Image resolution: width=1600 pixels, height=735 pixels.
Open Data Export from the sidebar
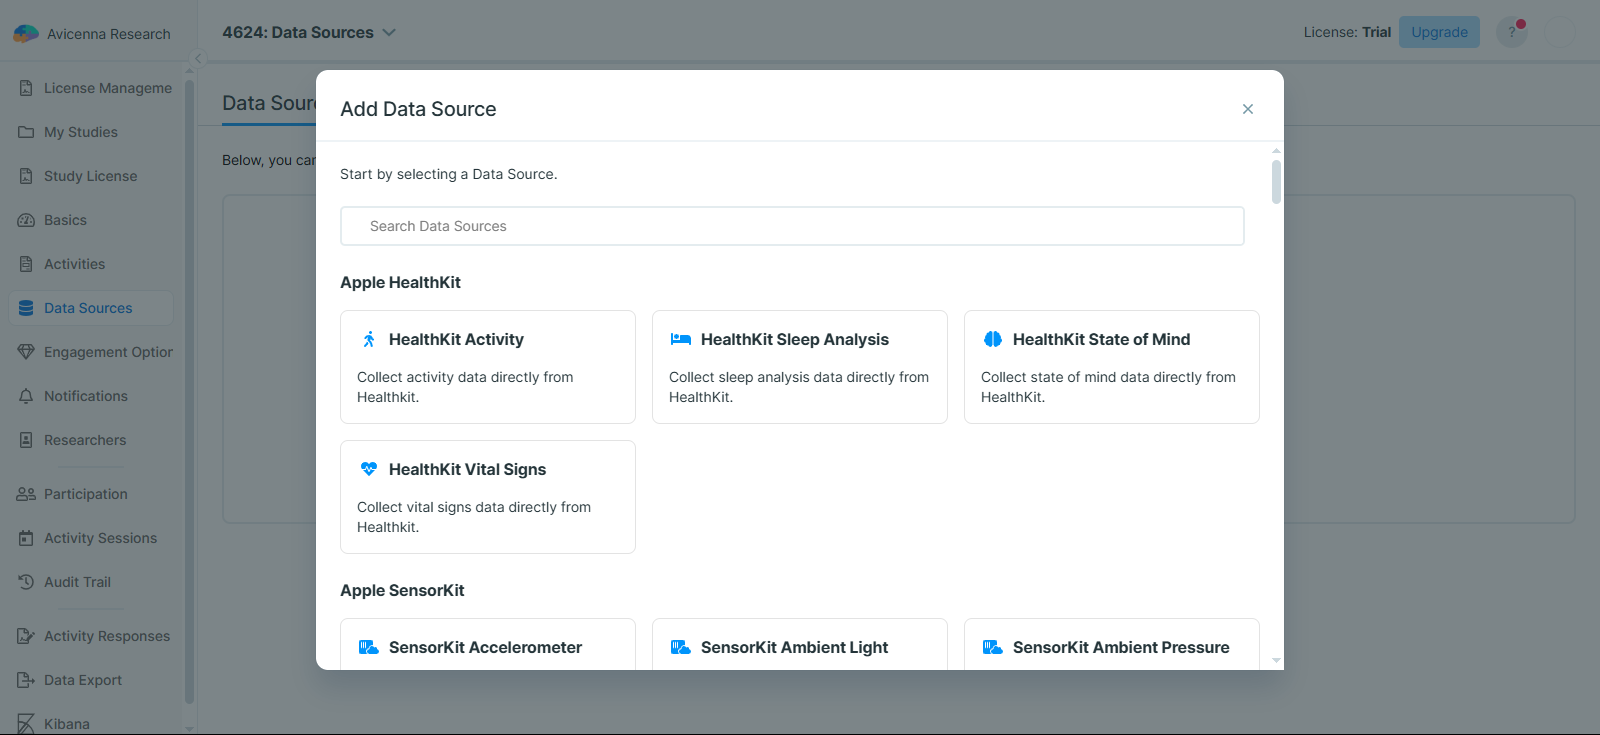point(82,680)
